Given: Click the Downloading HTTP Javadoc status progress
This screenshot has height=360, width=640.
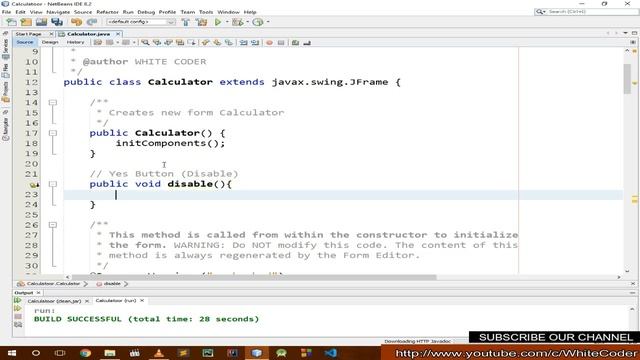Looking at the screenshot, I should pos(417,341).
